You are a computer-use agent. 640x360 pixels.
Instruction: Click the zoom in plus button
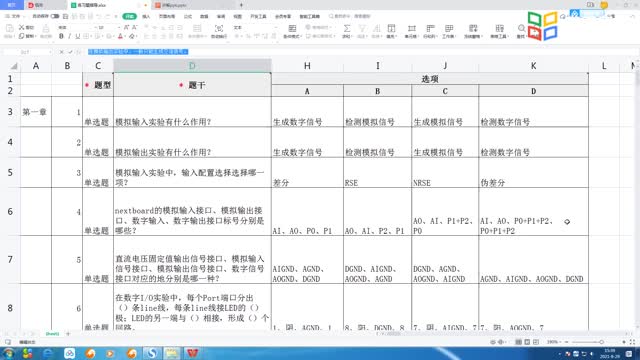[624, 342]
